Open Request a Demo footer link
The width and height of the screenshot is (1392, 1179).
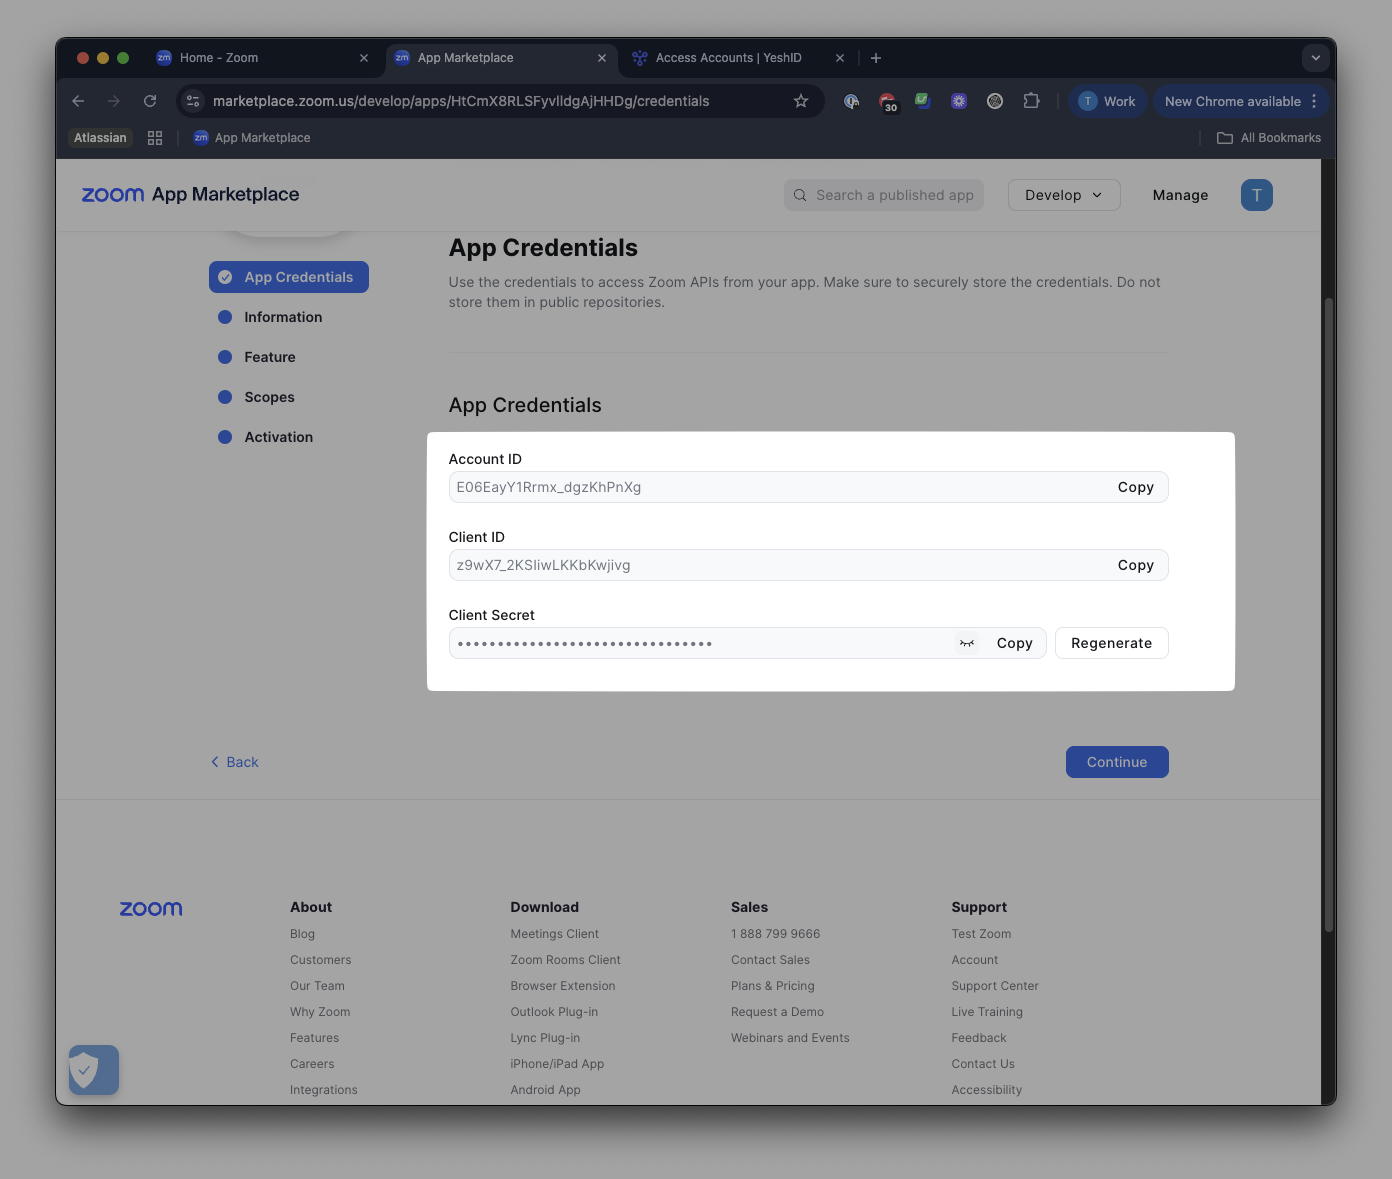click(x=777, y=1012)
